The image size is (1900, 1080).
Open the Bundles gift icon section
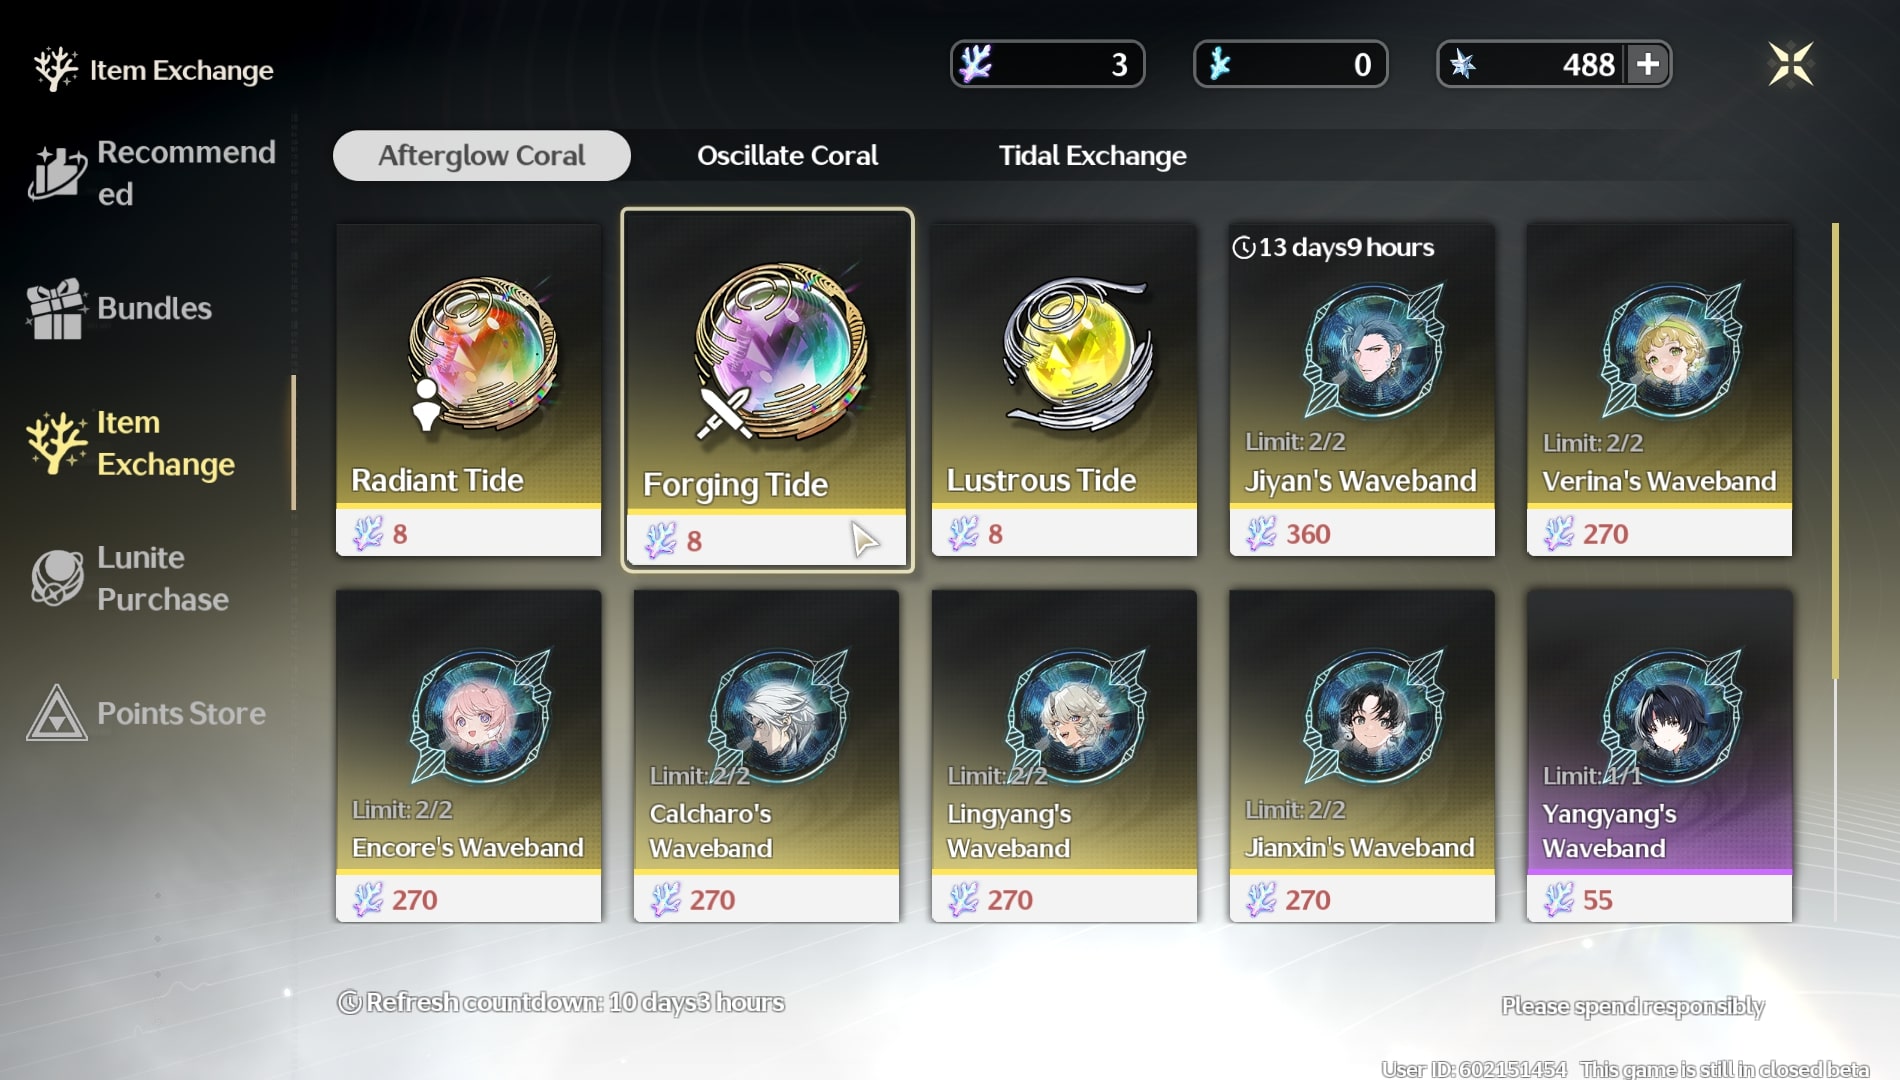click(55, 308)
